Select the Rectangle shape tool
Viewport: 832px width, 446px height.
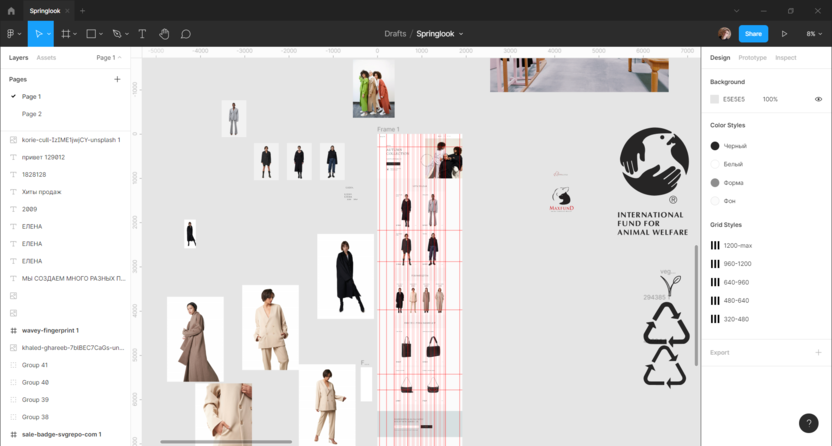point(91,34)
